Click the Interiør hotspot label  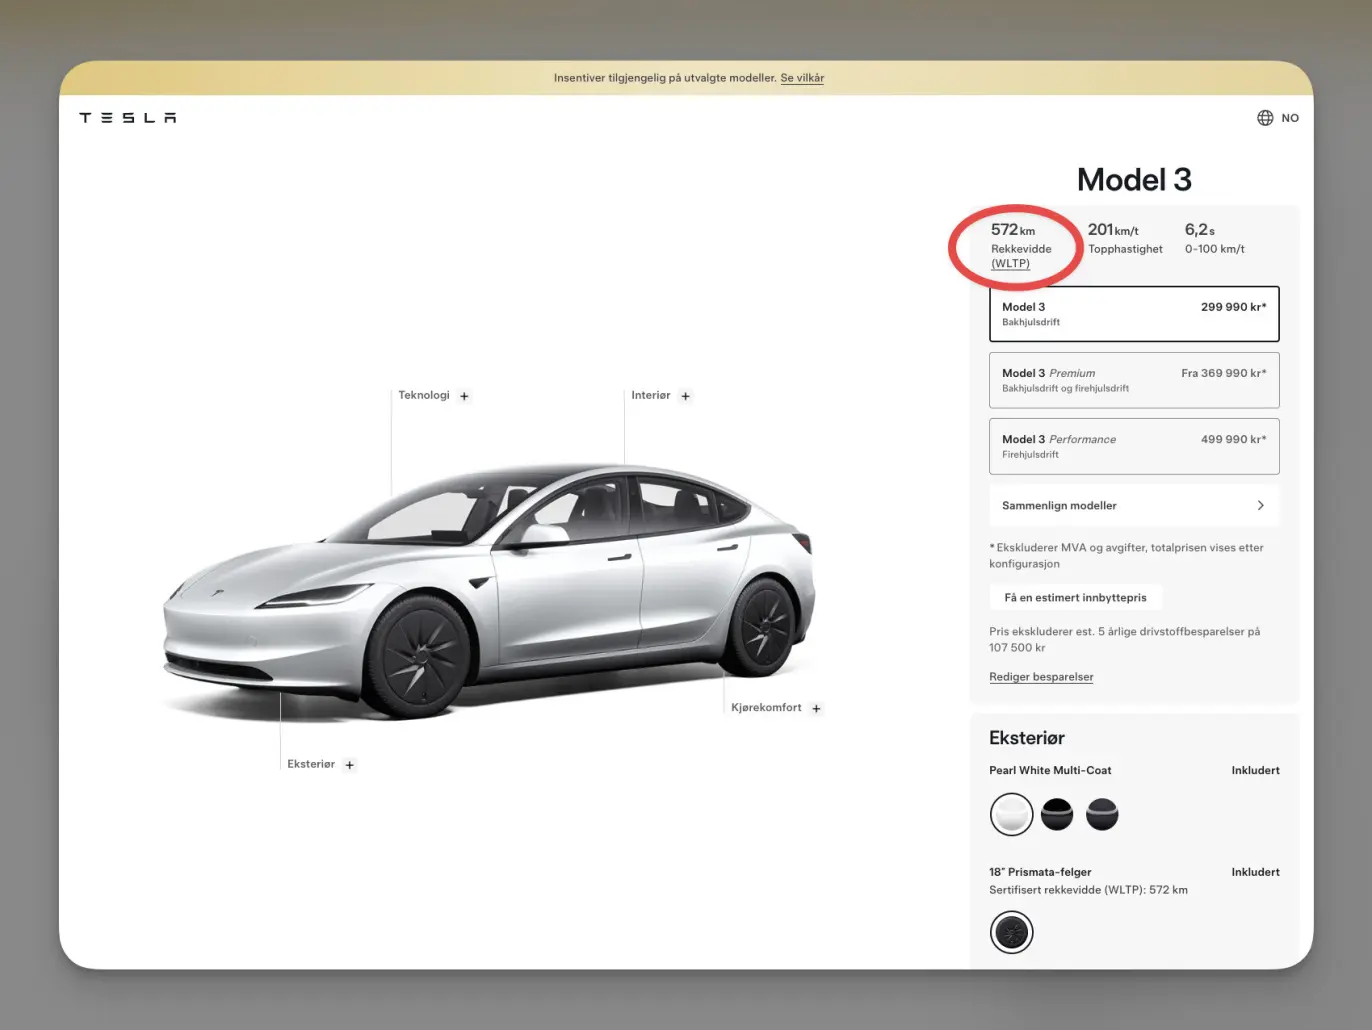[x=651, y=395]
